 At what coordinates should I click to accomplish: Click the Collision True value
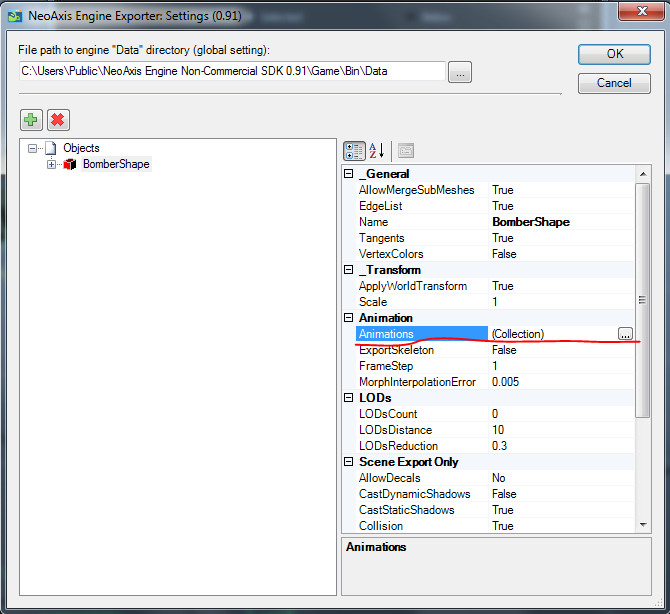[502, 526]
